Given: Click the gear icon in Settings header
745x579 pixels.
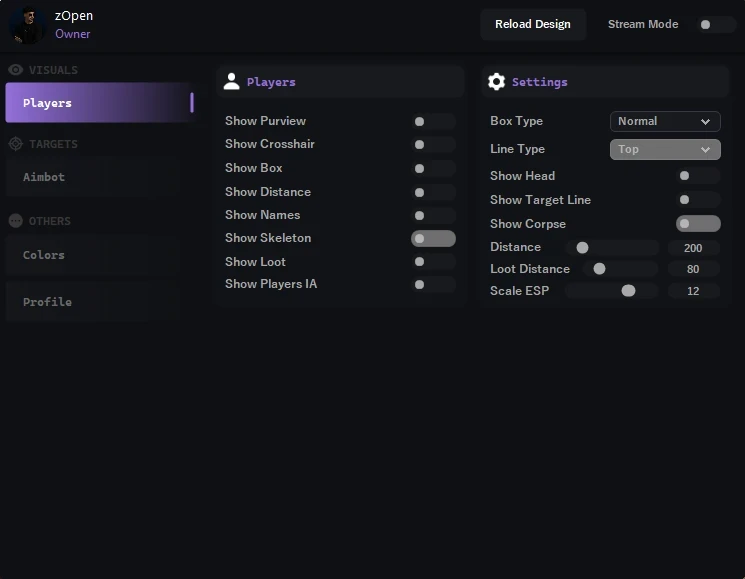Looking at the screenshot, I should click(496, 82).
